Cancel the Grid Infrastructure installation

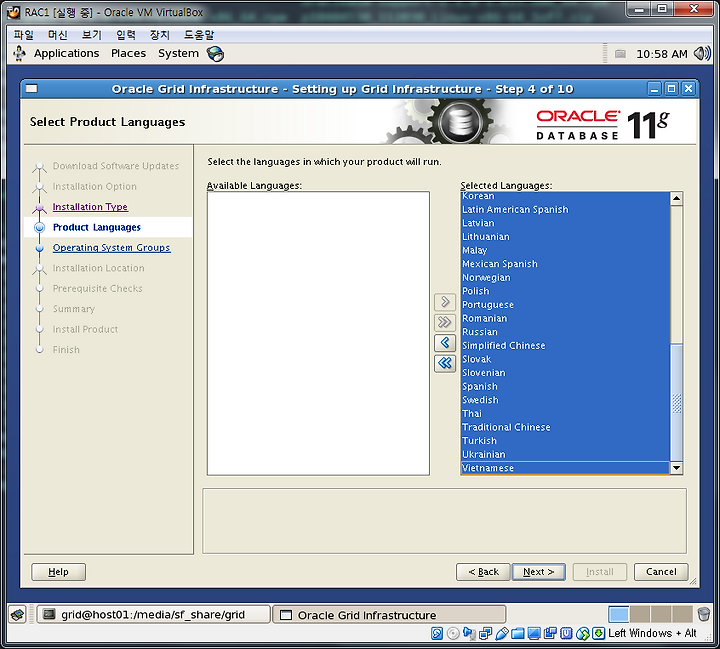click(661, 572)
